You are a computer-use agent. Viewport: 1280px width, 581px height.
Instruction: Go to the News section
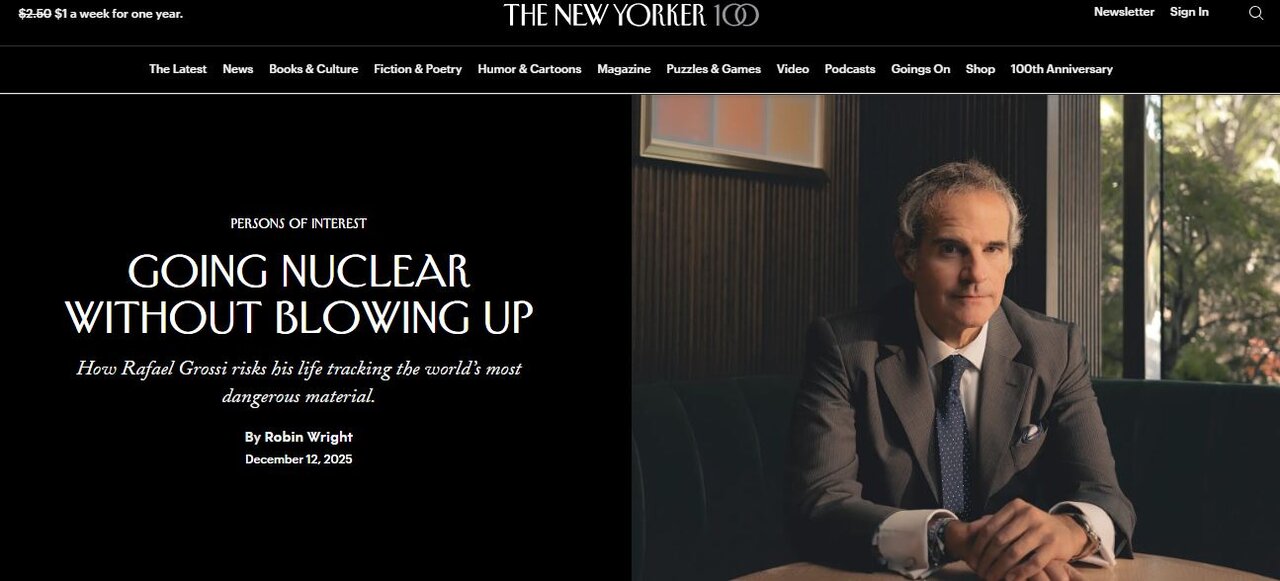238,69
